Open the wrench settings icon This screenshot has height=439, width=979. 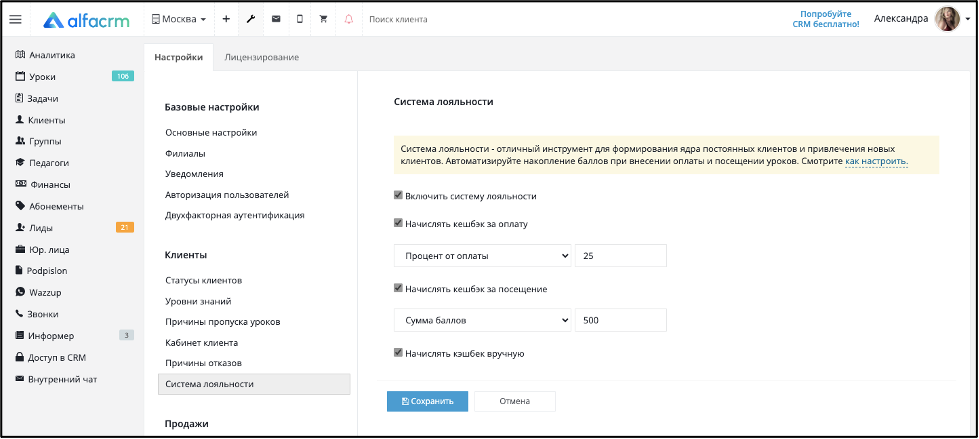pyautogui.click(x=250, y=19)
